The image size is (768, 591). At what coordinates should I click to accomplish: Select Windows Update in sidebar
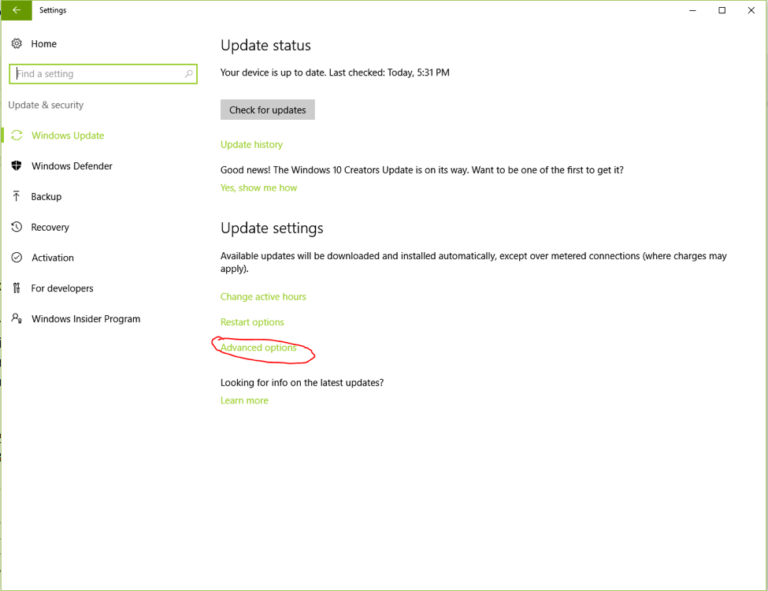[x=68, y=136]
